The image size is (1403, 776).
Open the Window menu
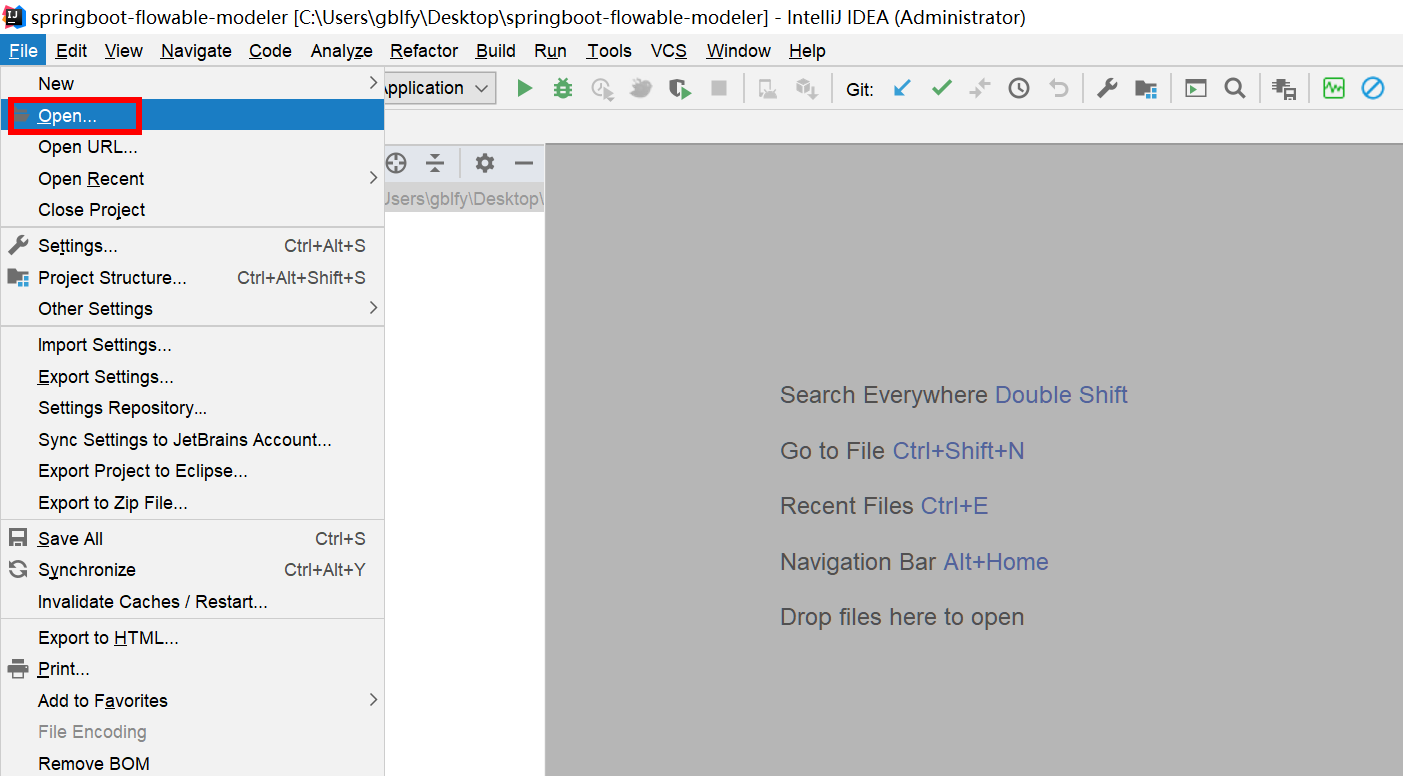point(739,51)
